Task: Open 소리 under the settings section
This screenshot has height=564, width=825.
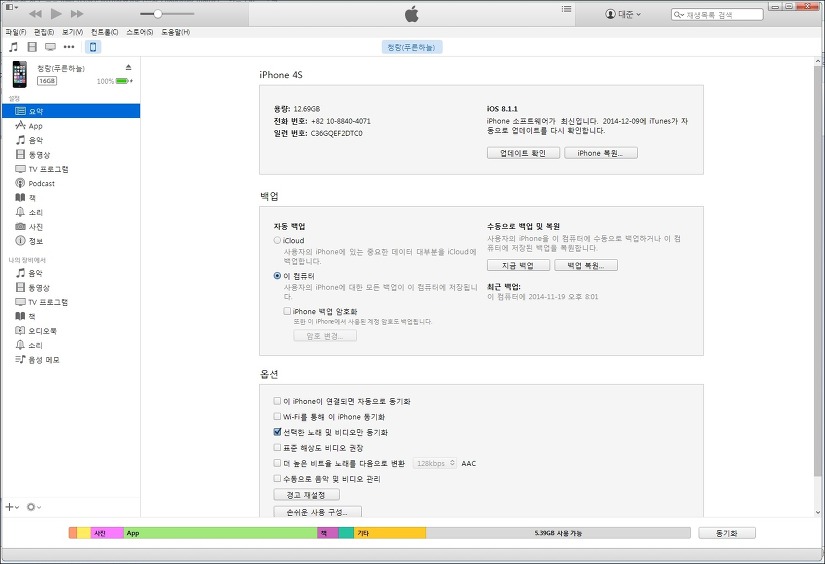Action: pos(71,212)
